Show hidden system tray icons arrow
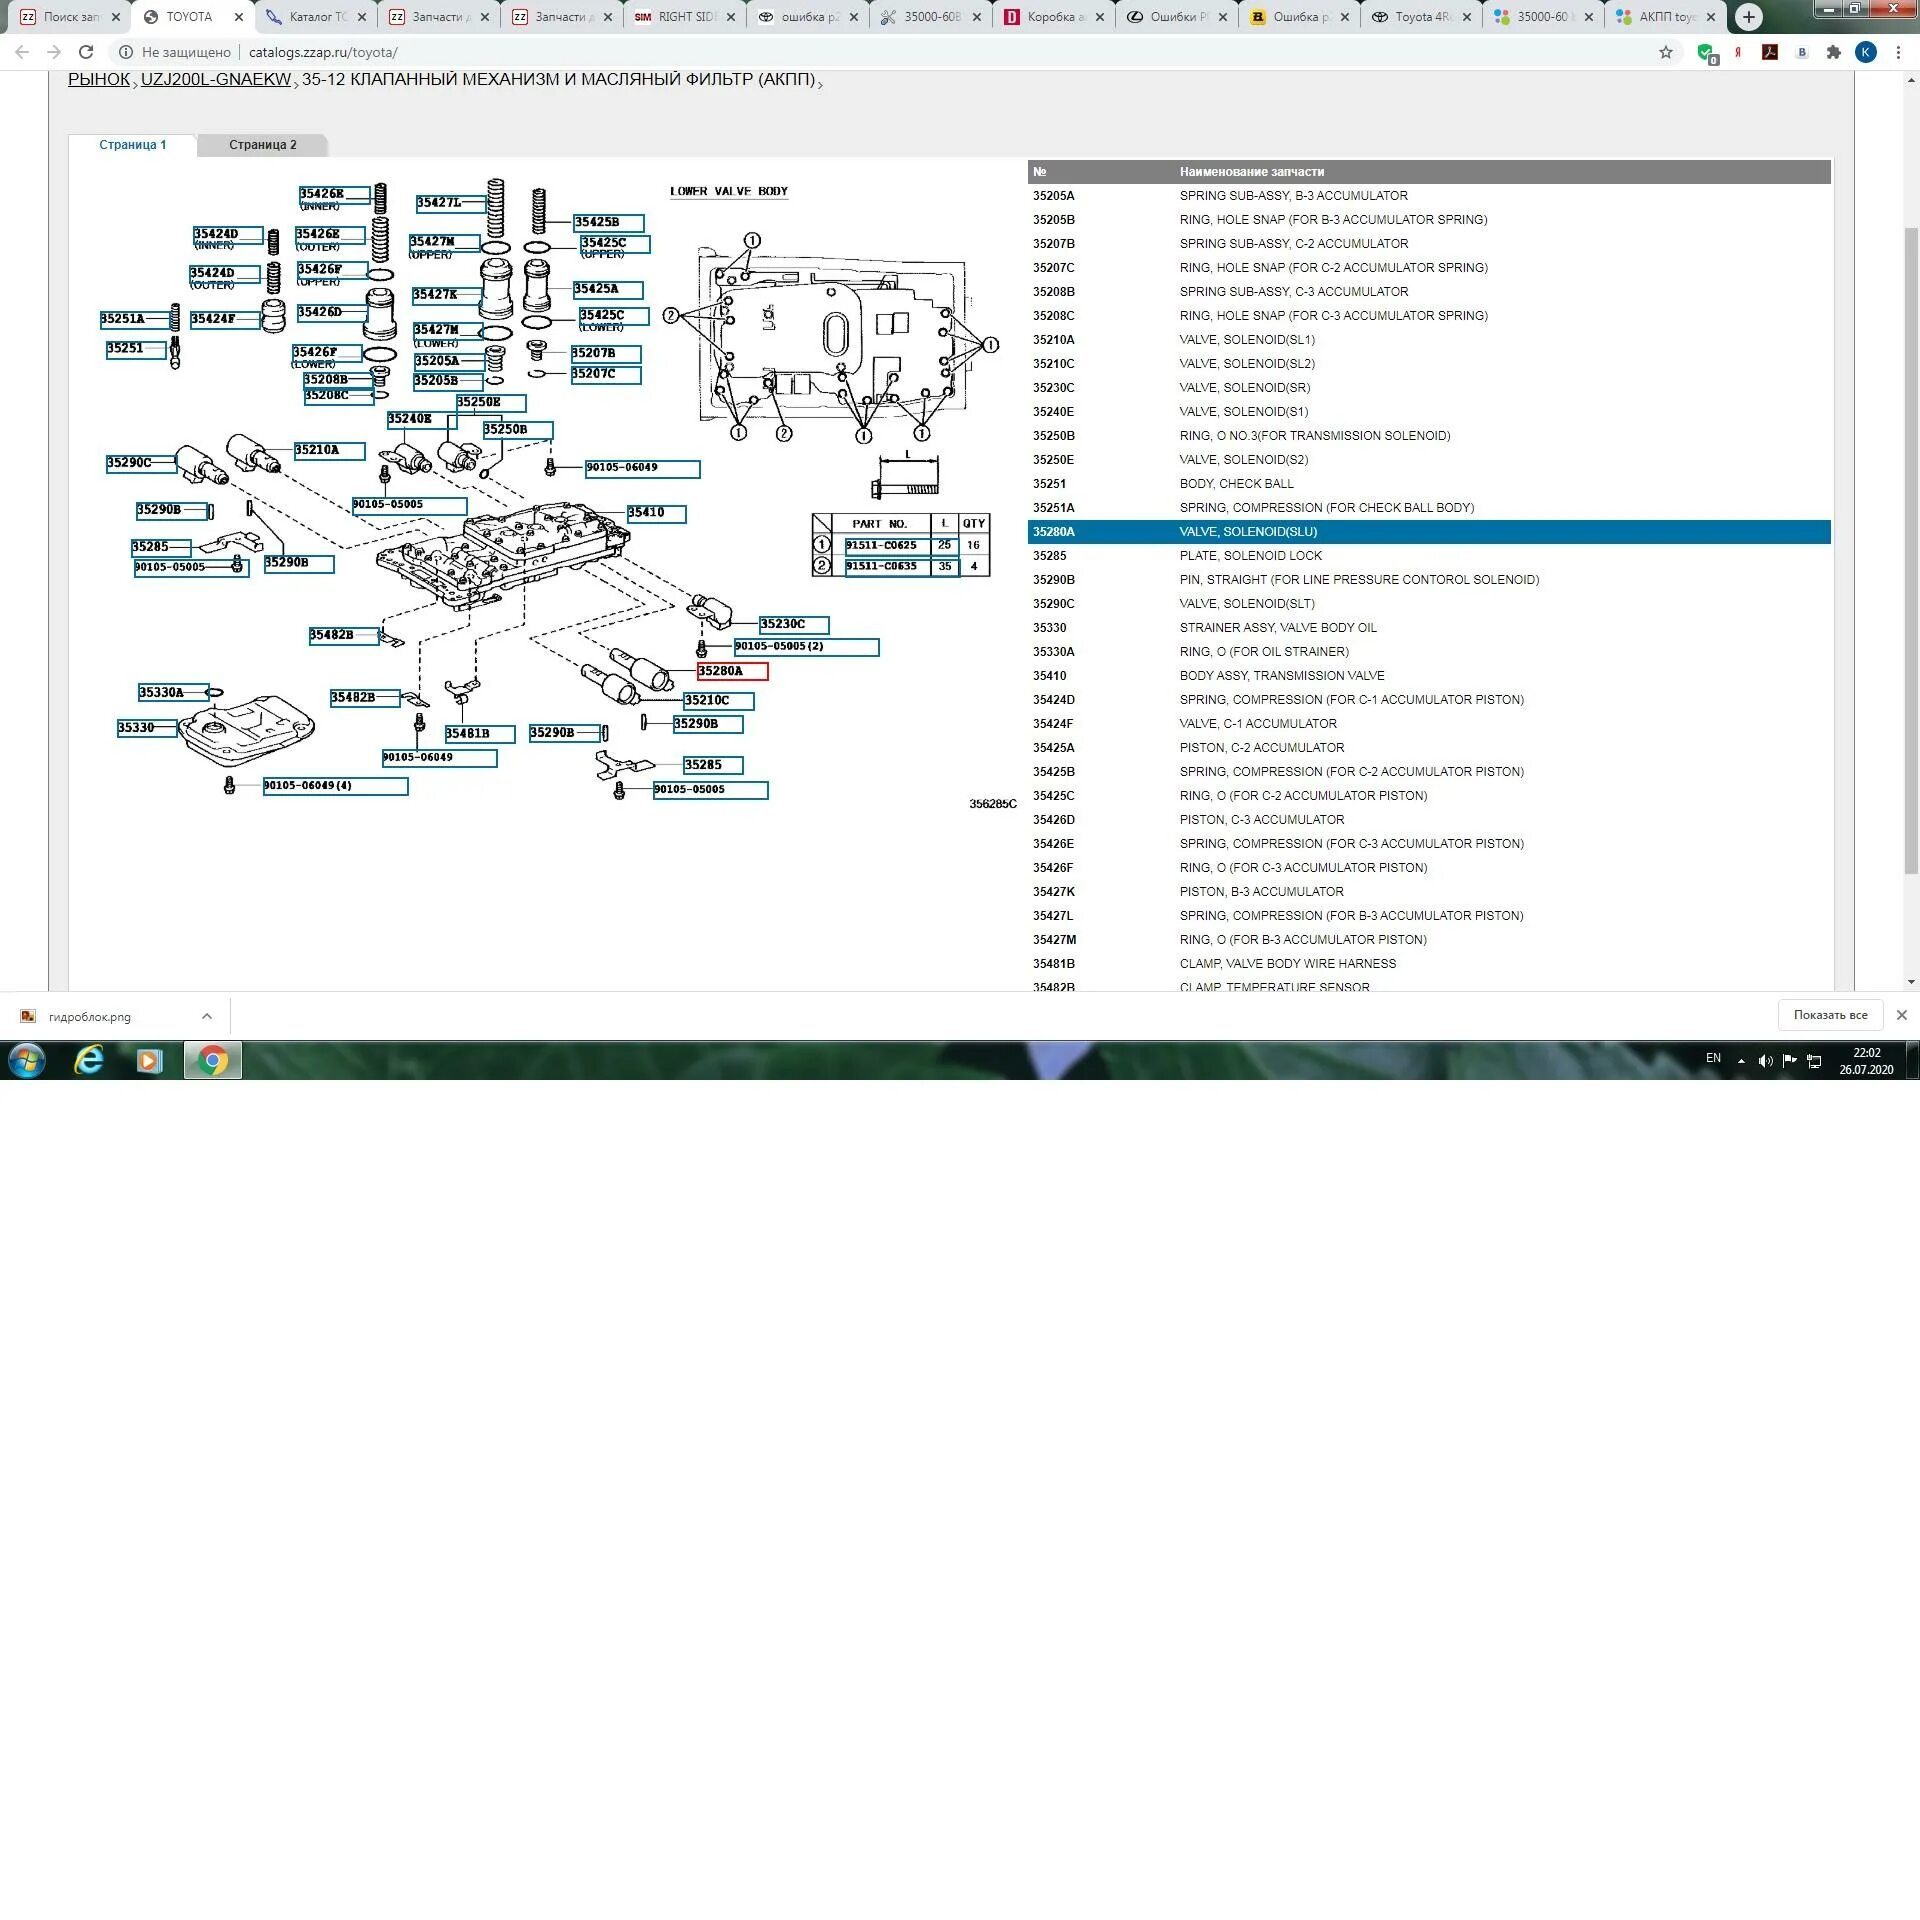The height and width of the screenshot is (1920, 1920). point(1741,1061)
